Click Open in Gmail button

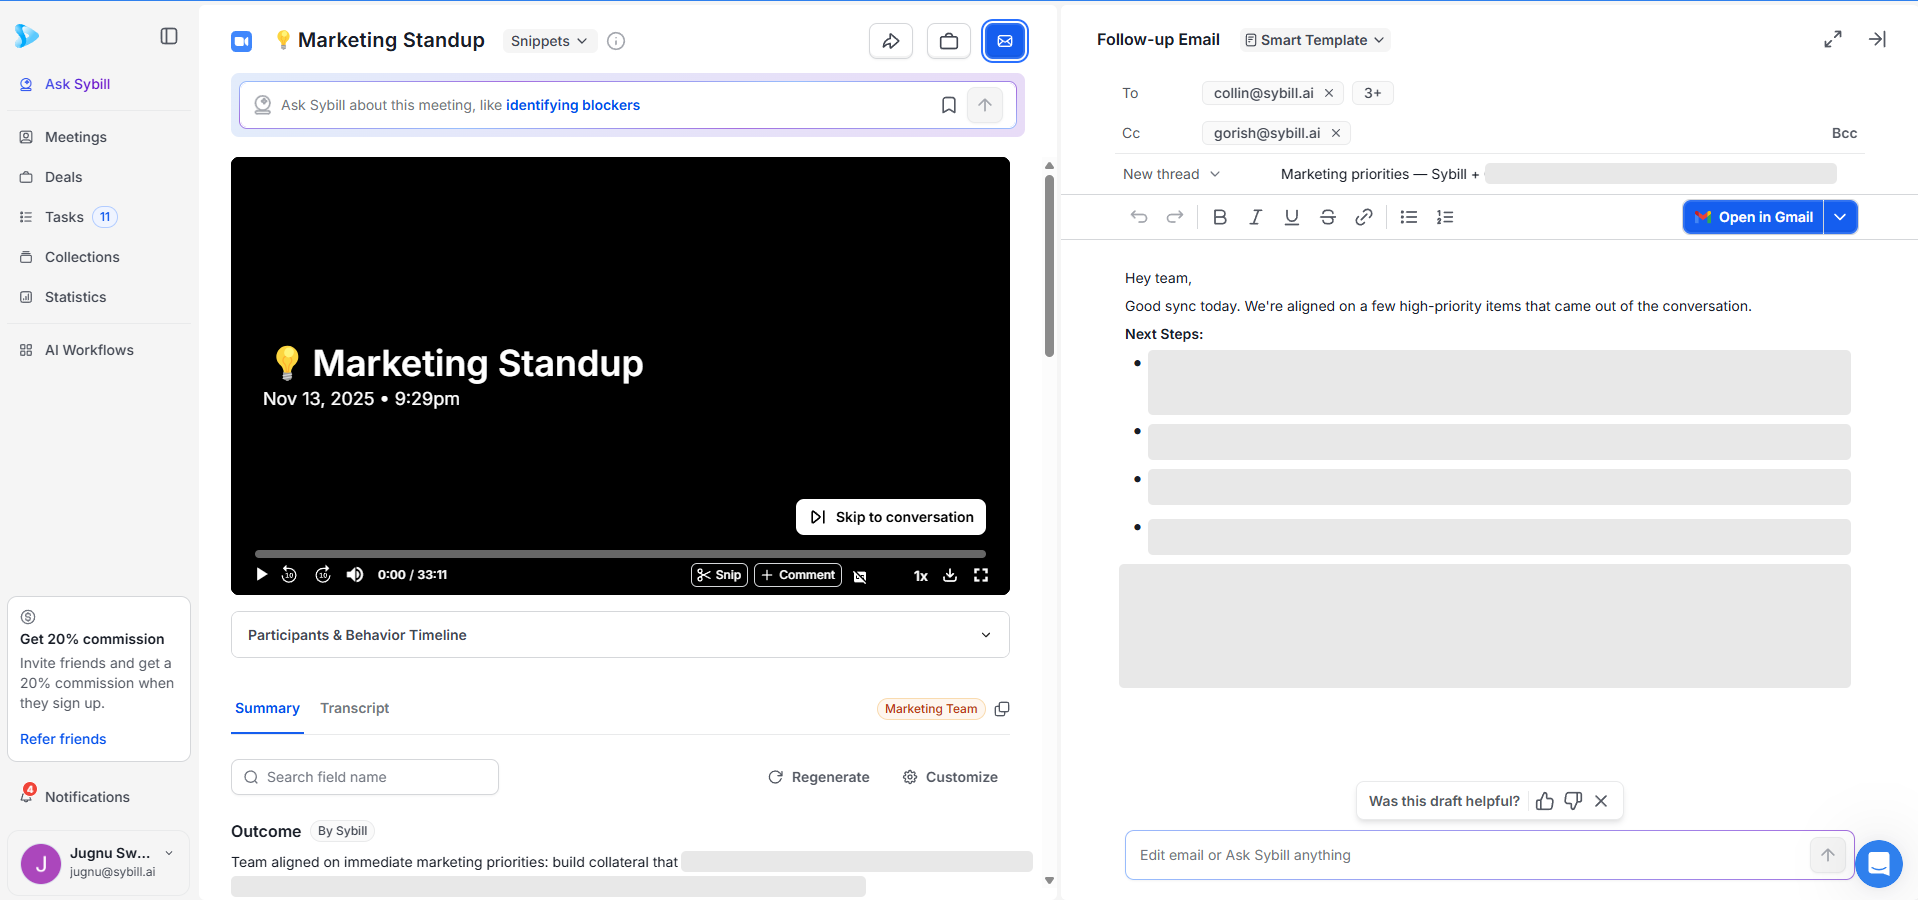pos(1753,217)
